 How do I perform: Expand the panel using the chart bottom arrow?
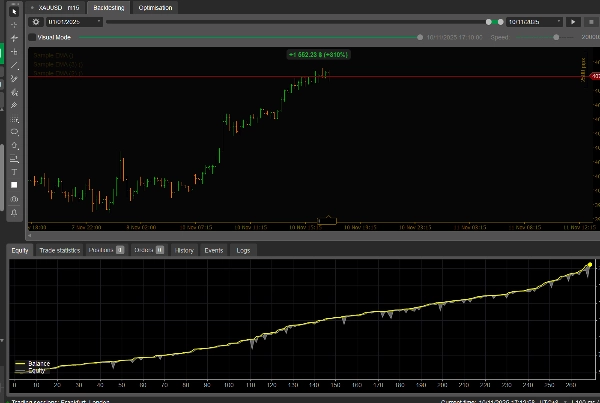pyautogui.click(x=326, y=218)
